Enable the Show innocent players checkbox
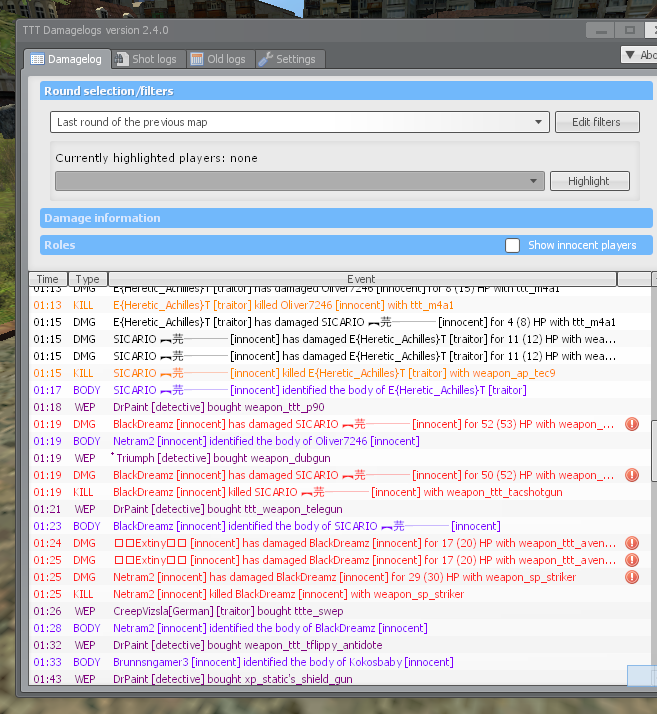Screen dimensions: 657x714 tap(512, 245)
